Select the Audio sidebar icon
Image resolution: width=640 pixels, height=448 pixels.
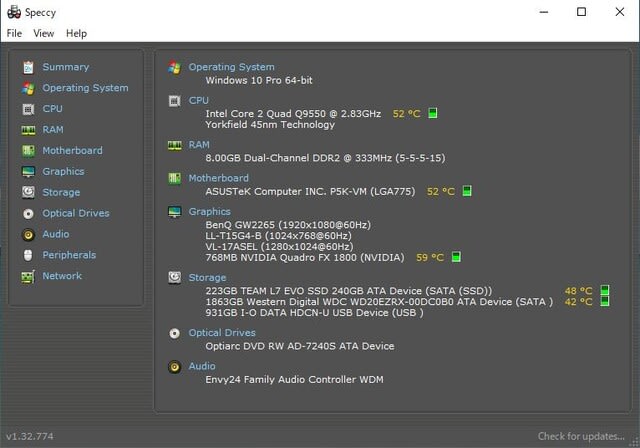(x=28, y=235)
